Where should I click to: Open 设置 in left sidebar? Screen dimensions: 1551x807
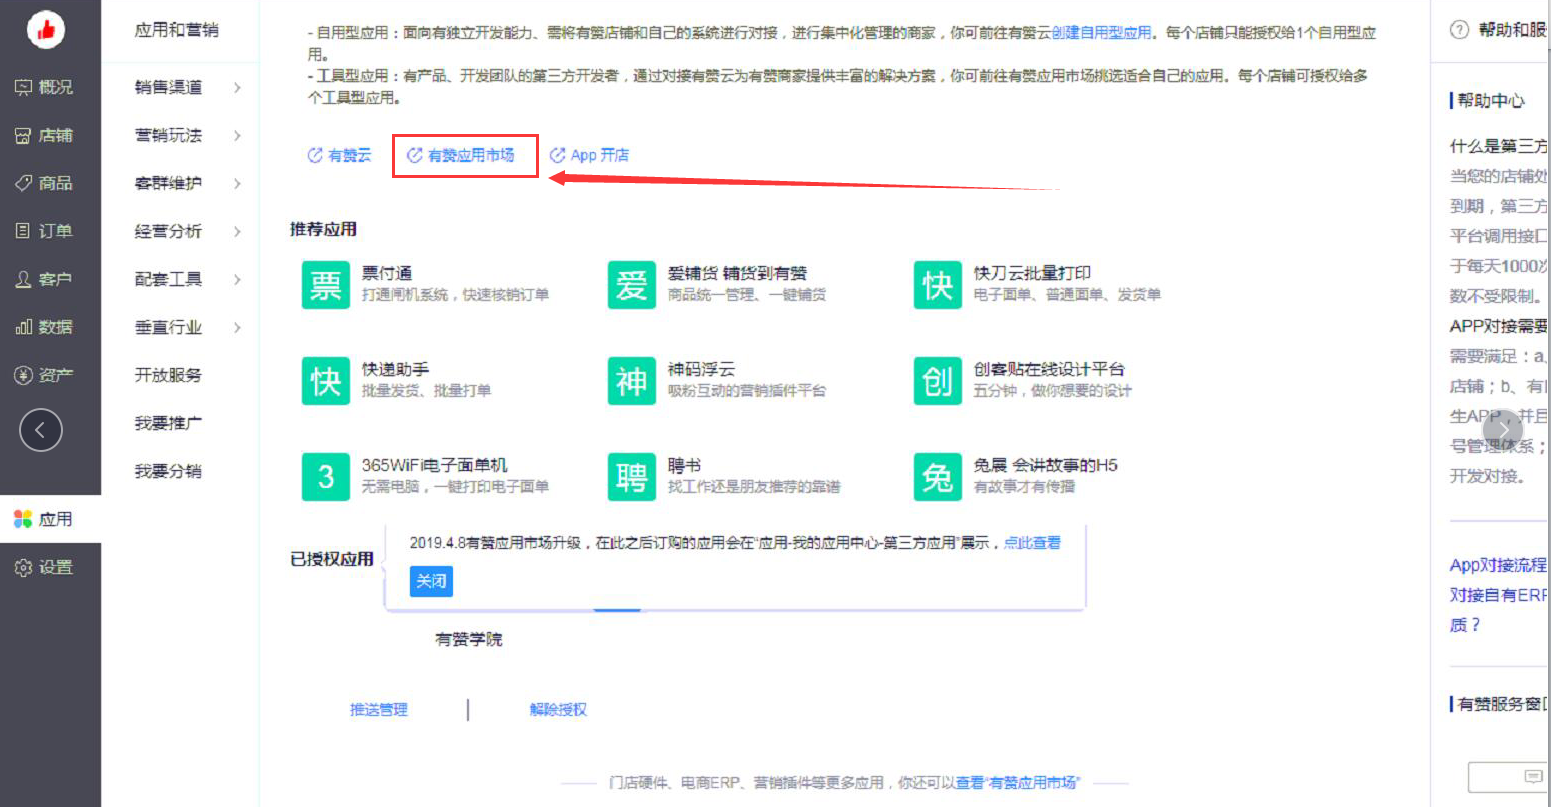click(45, 567)
